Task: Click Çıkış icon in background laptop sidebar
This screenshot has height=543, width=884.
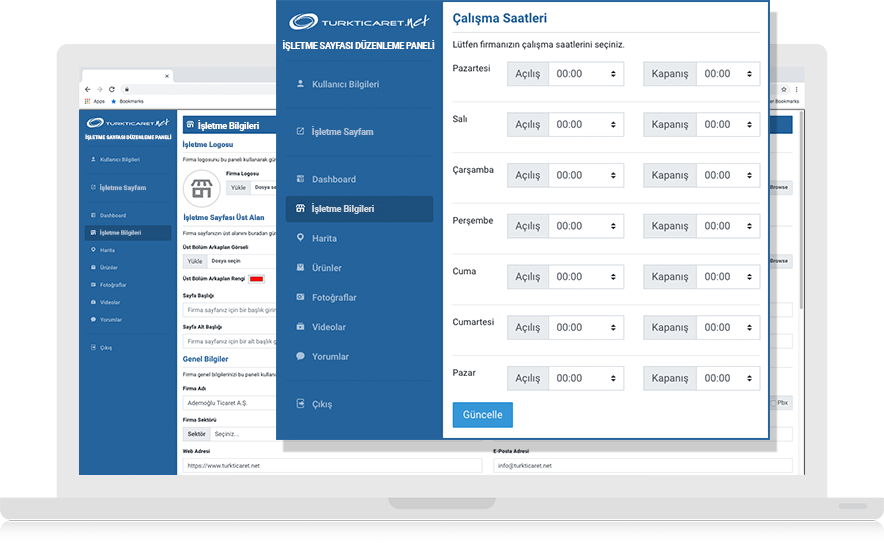Action: pyautogui.click(x=93, y=347)
